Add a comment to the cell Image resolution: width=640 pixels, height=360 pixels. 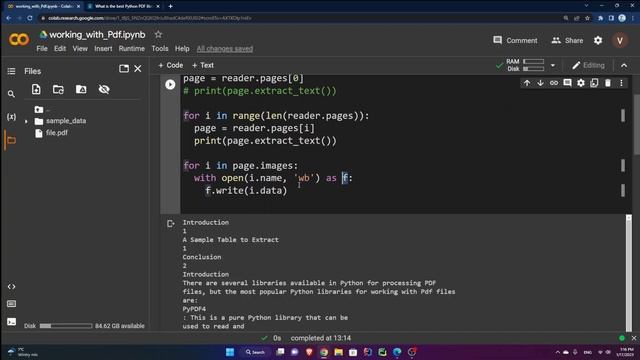[x=567, y=83]
